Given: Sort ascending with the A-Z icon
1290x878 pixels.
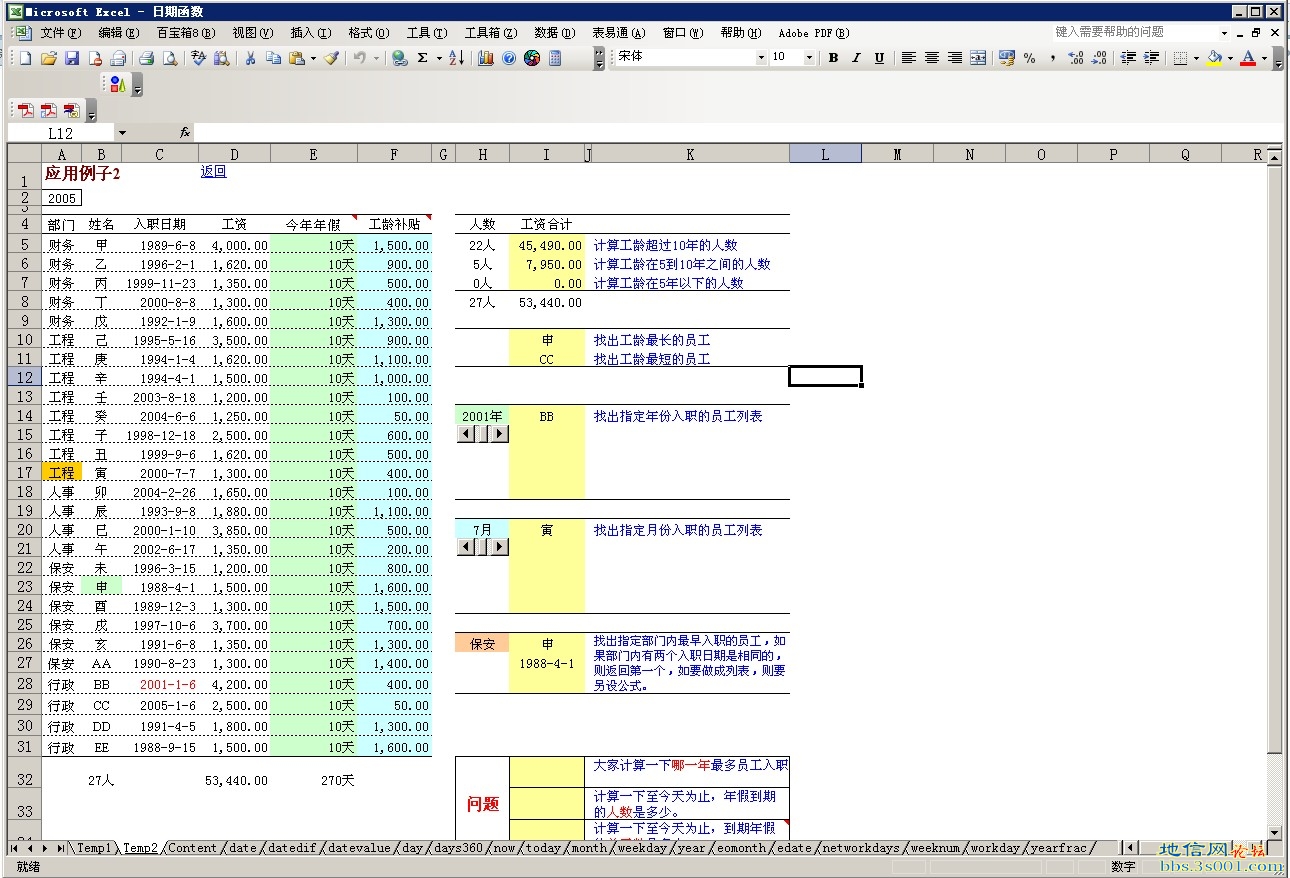Looking at the screenshot, I should click(x=456, y=58).
